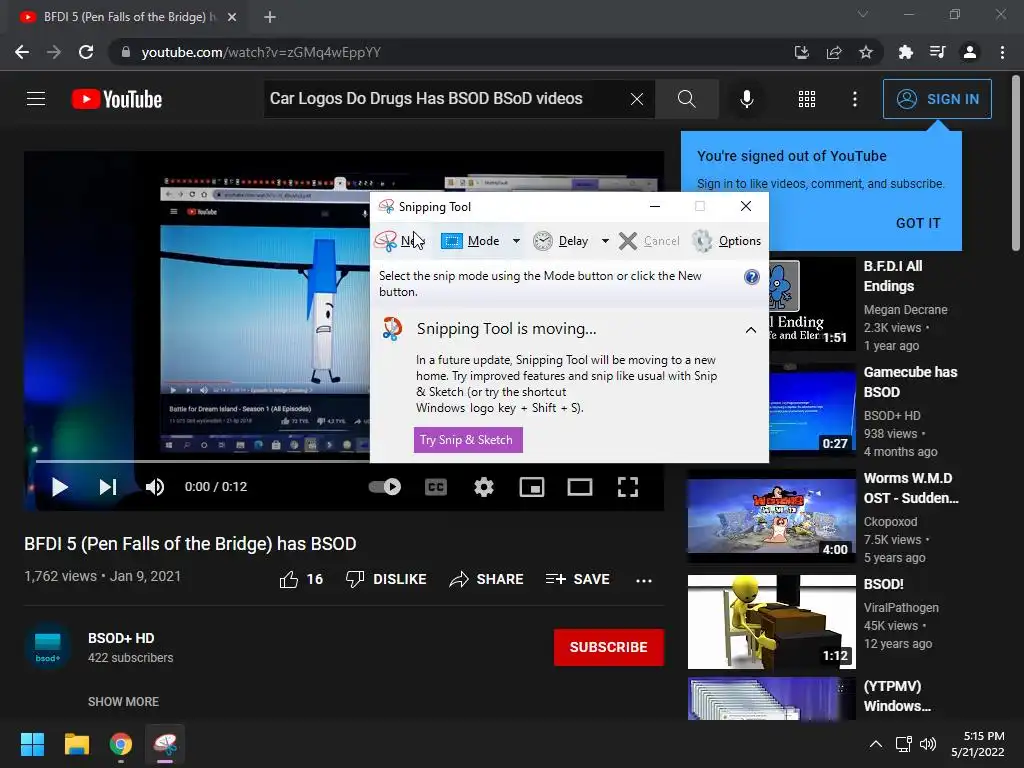Close the BFDI 5 browser tab
This screenshot has height=768, width=1024.
[232, 17]
